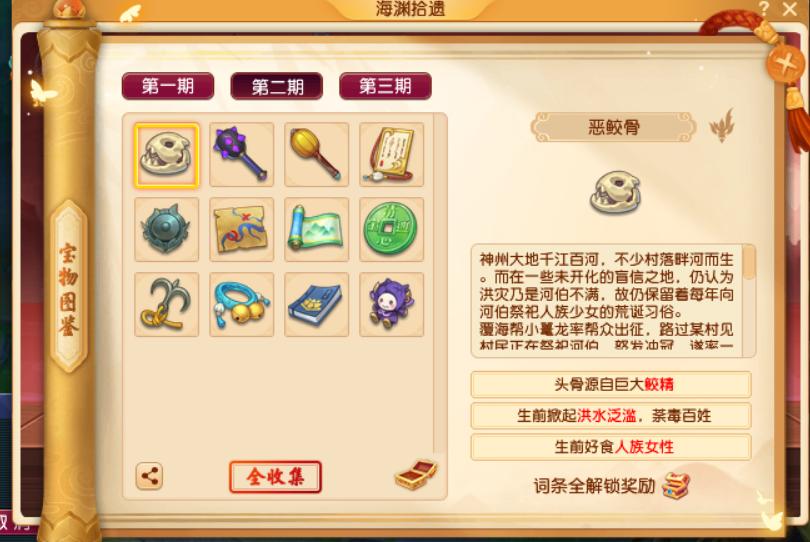Choose the torn treasure map item

click(241, 229)
